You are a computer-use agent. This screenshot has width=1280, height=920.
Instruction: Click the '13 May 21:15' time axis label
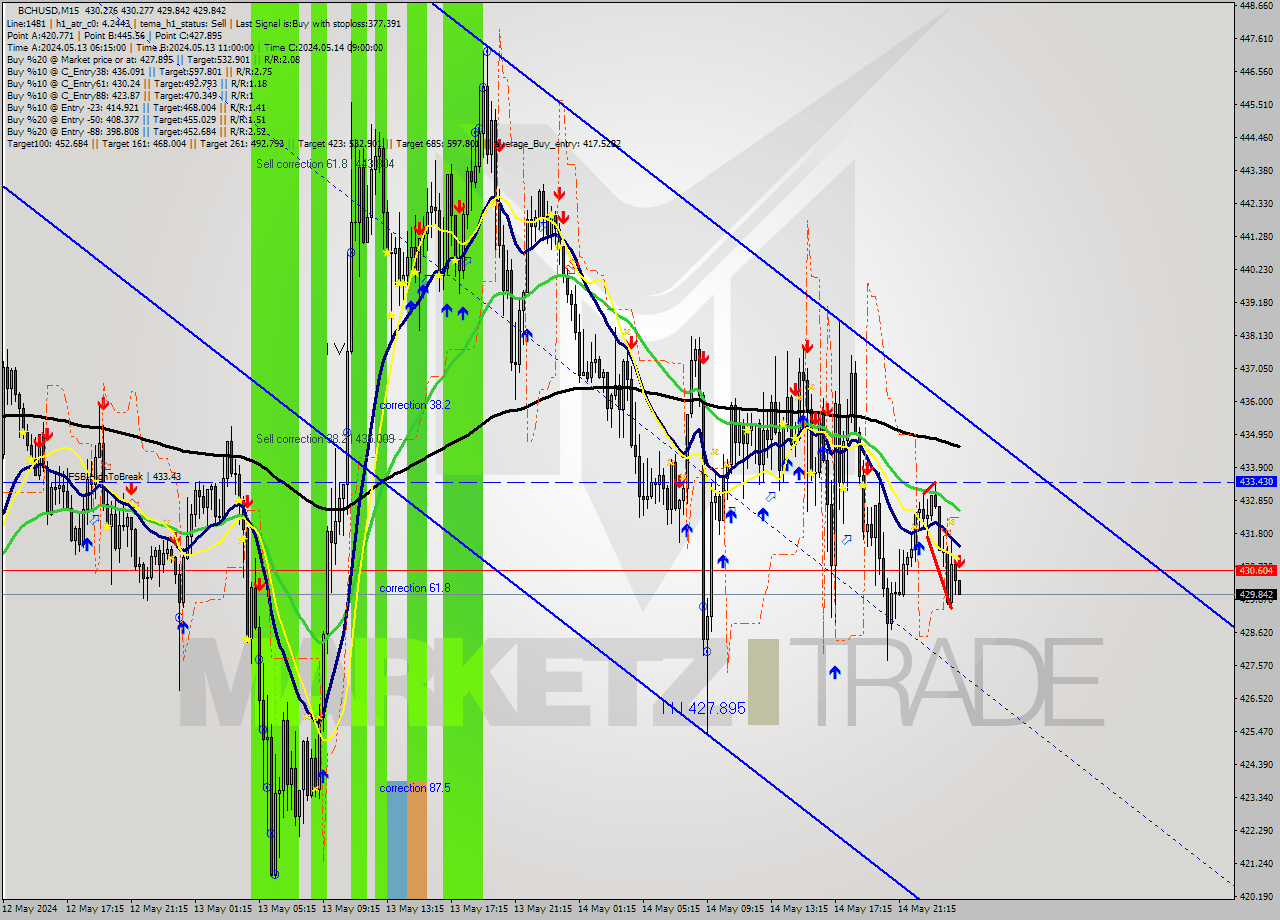point(543,909)
